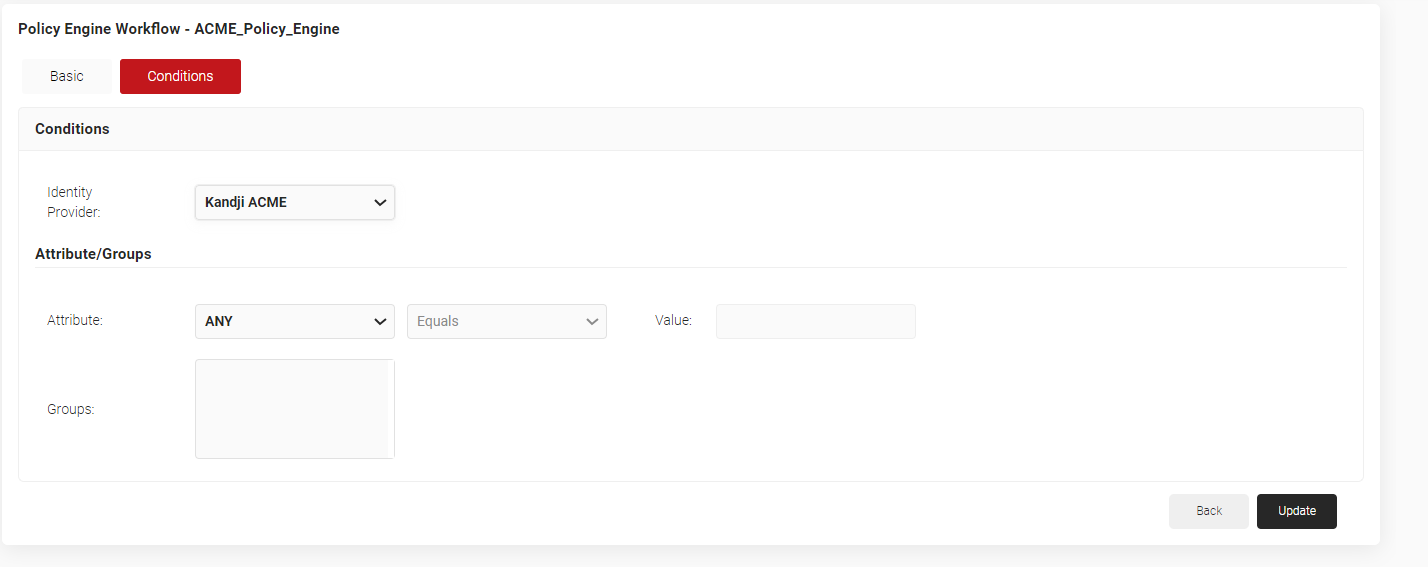
Task: Click the Groups field label
Action: point(70,409)
